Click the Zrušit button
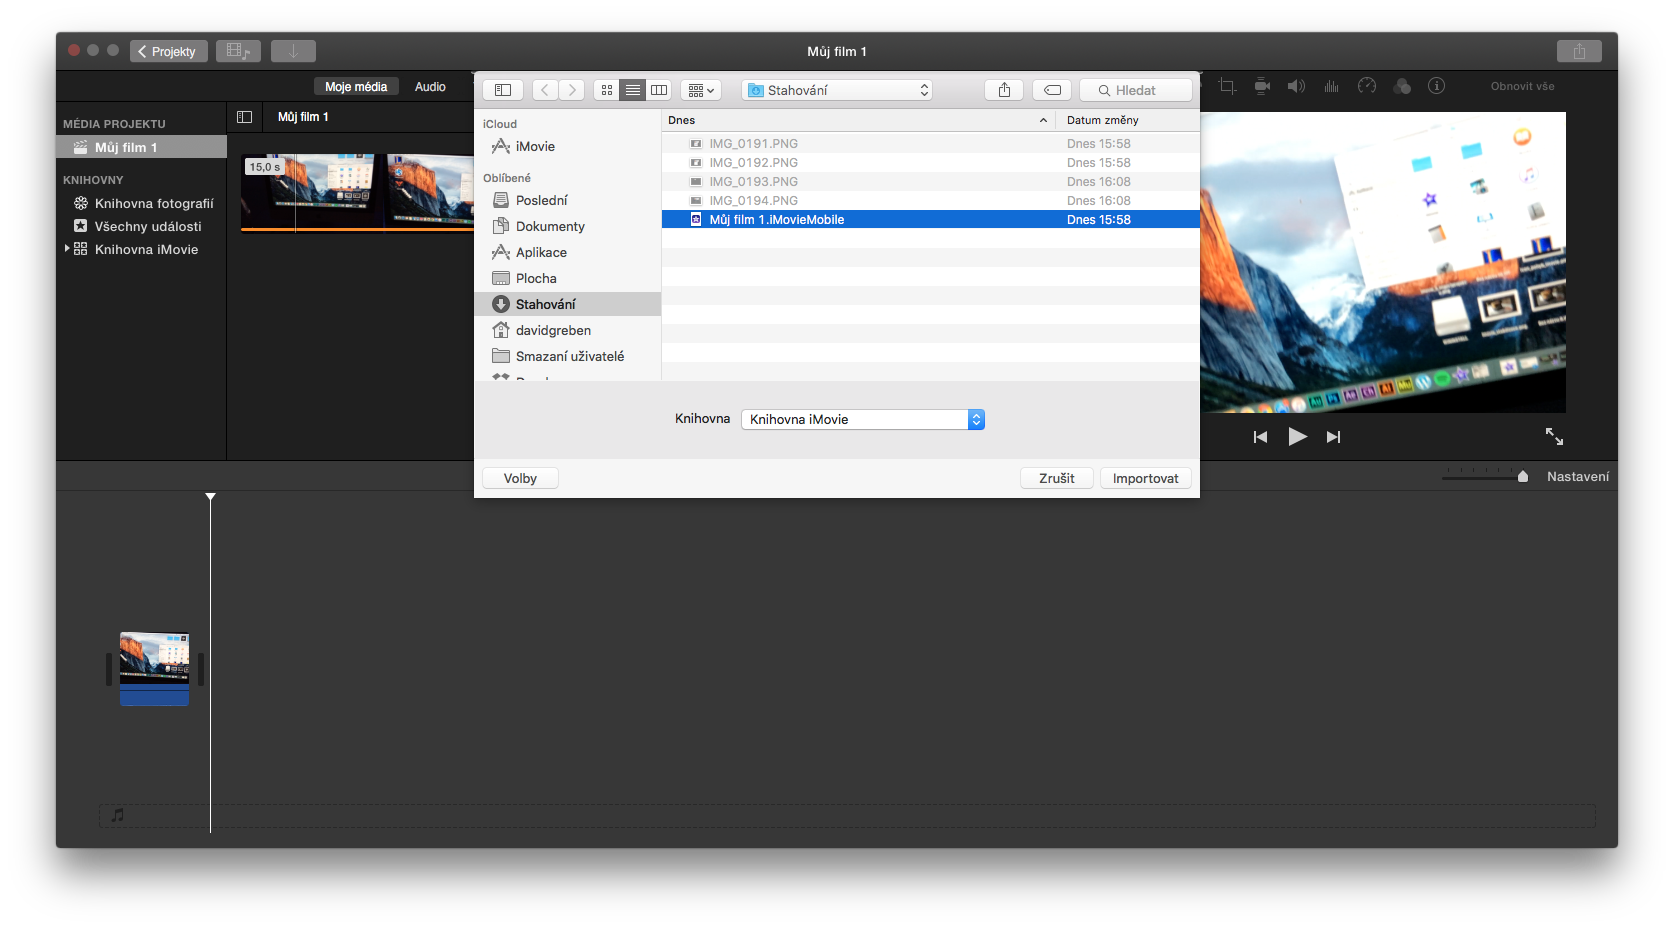Viewport: 1674px width, 928px height. 1056,479
